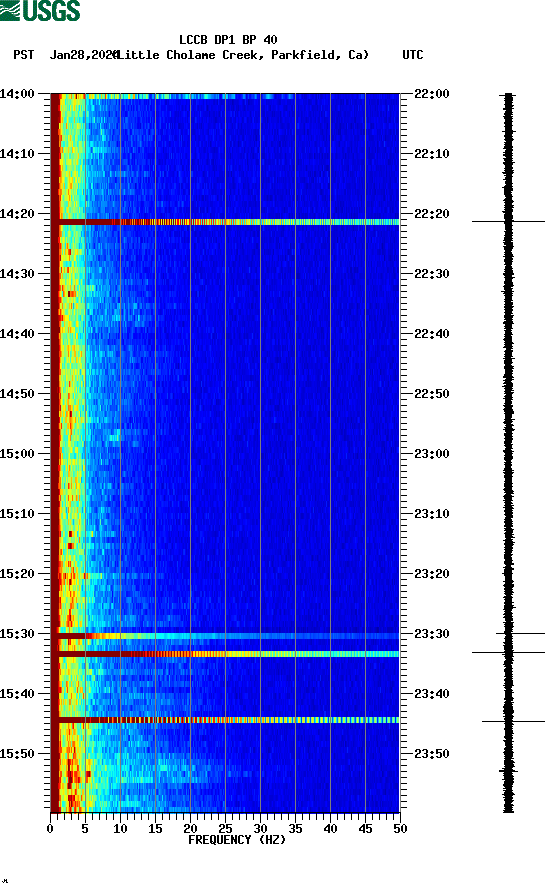The height and width of the screenshot is (892, 552).
Task: Click the 14:40 PST time label
Action: [x=17, y=334]
